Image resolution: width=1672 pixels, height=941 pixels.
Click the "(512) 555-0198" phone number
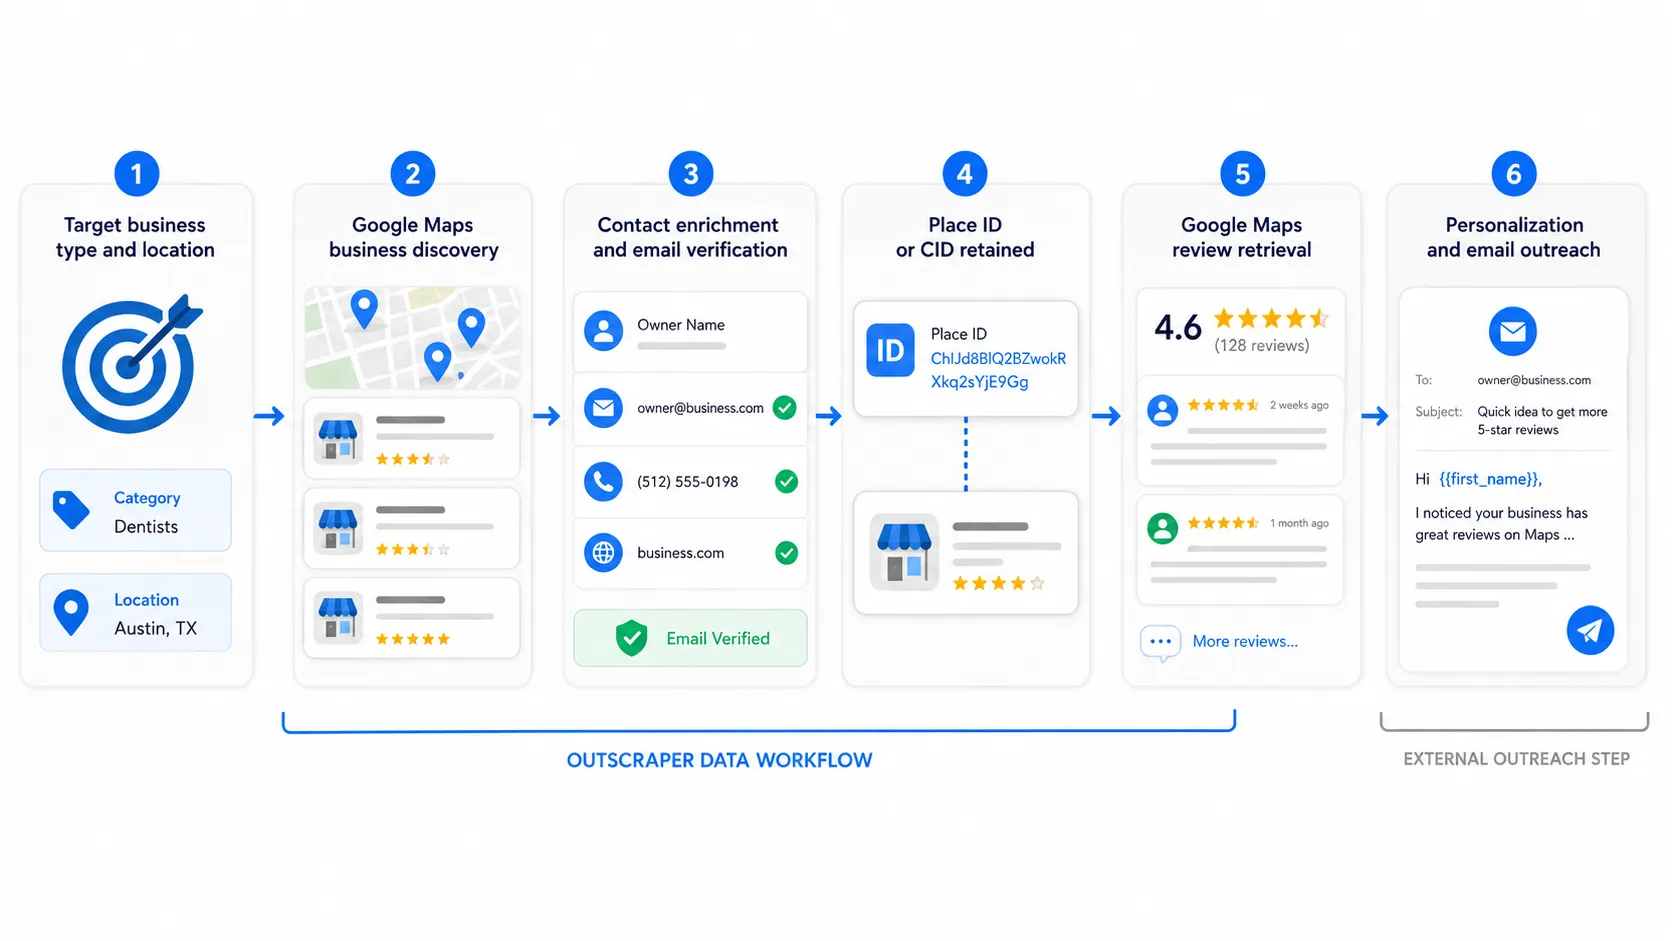coord(688,482)
